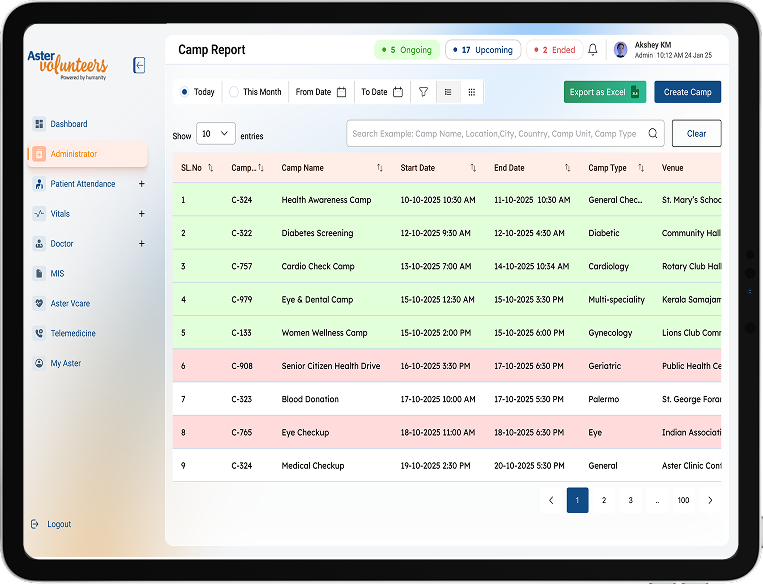Open the show entries dropdown
Screen dimensions: 763x584
tap(215, 134)
